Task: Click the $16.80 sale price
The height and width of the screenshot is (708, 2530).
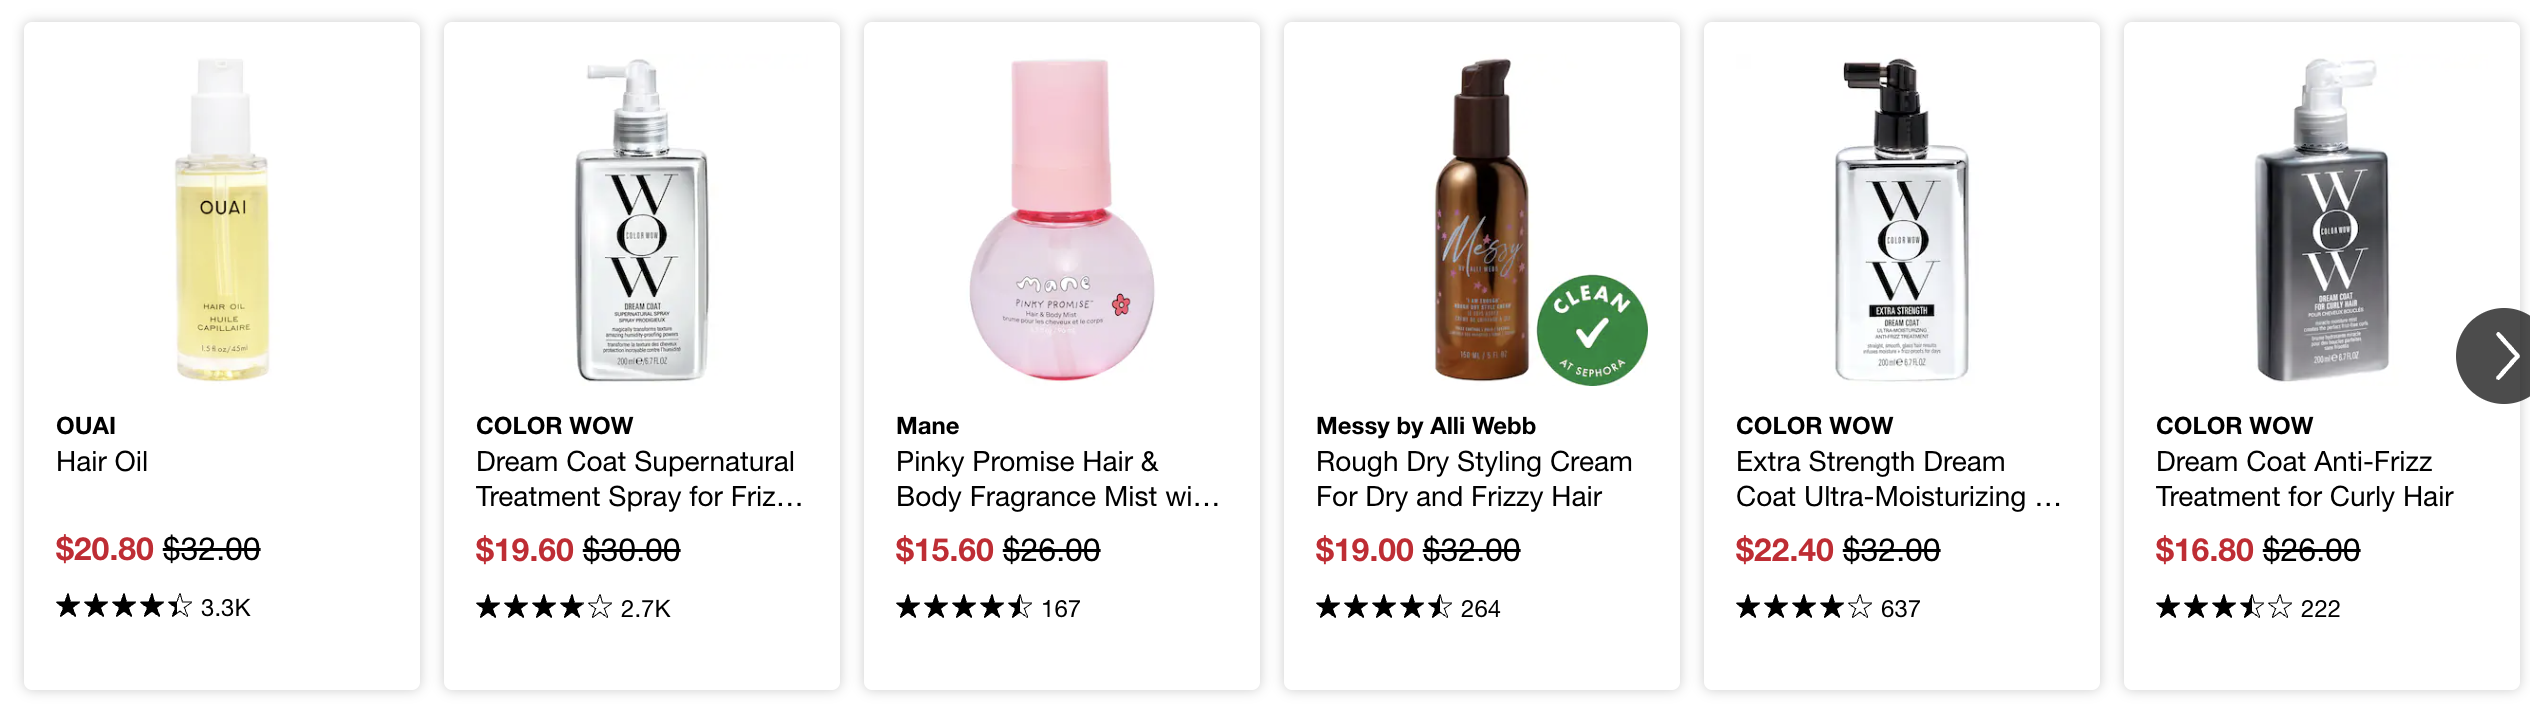Action: click(x=2204, y=550)
